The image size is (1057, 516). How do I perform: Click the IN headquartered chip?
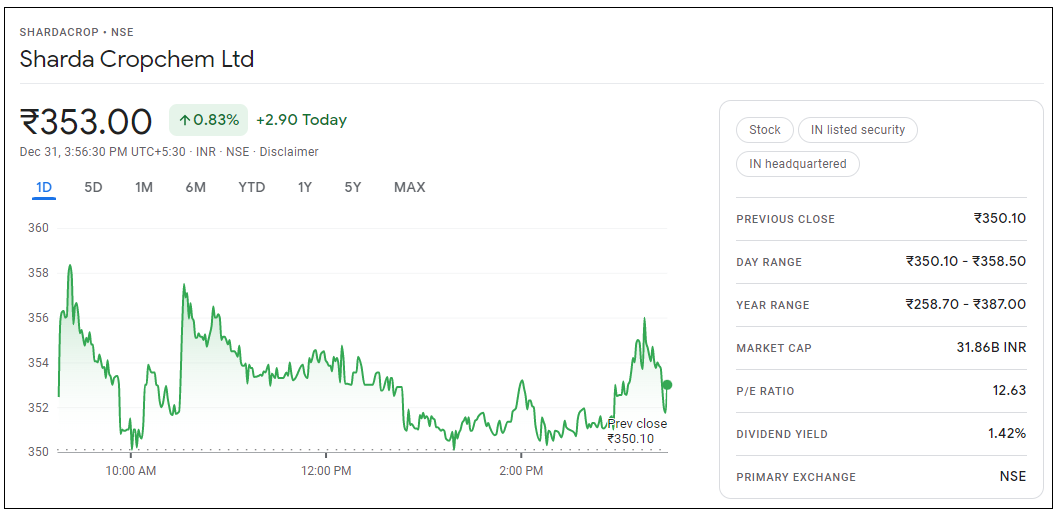(x=797, y=164)
